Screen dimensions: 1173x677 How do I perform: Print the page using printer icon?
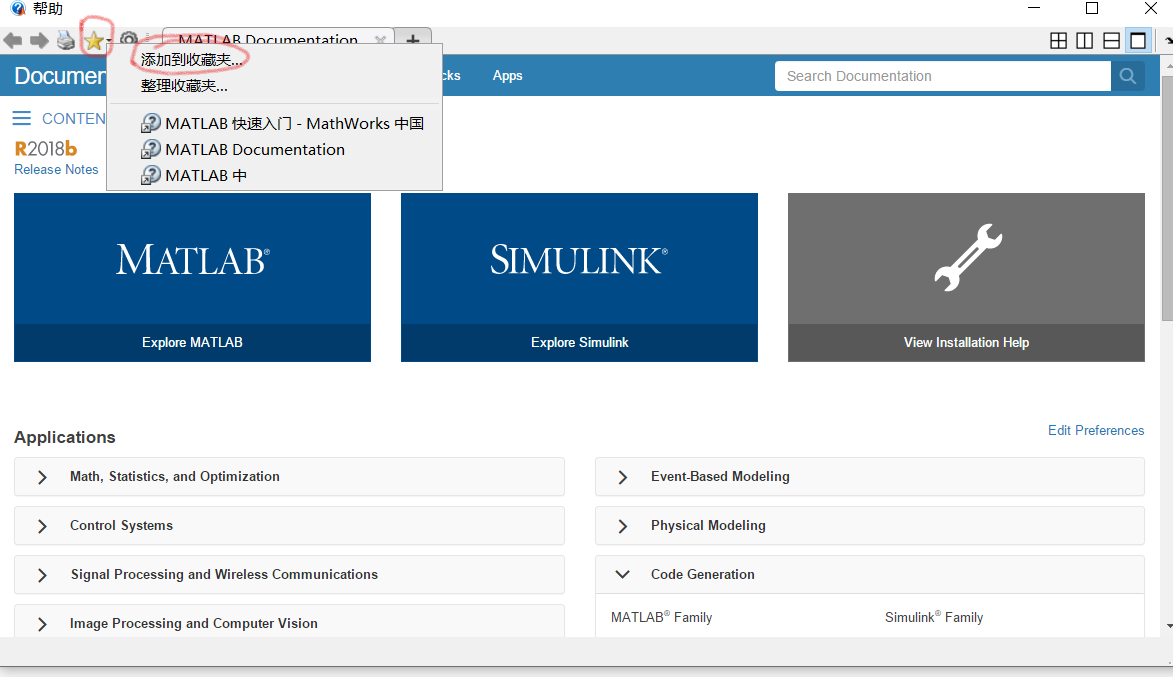[x=66, y=40]
